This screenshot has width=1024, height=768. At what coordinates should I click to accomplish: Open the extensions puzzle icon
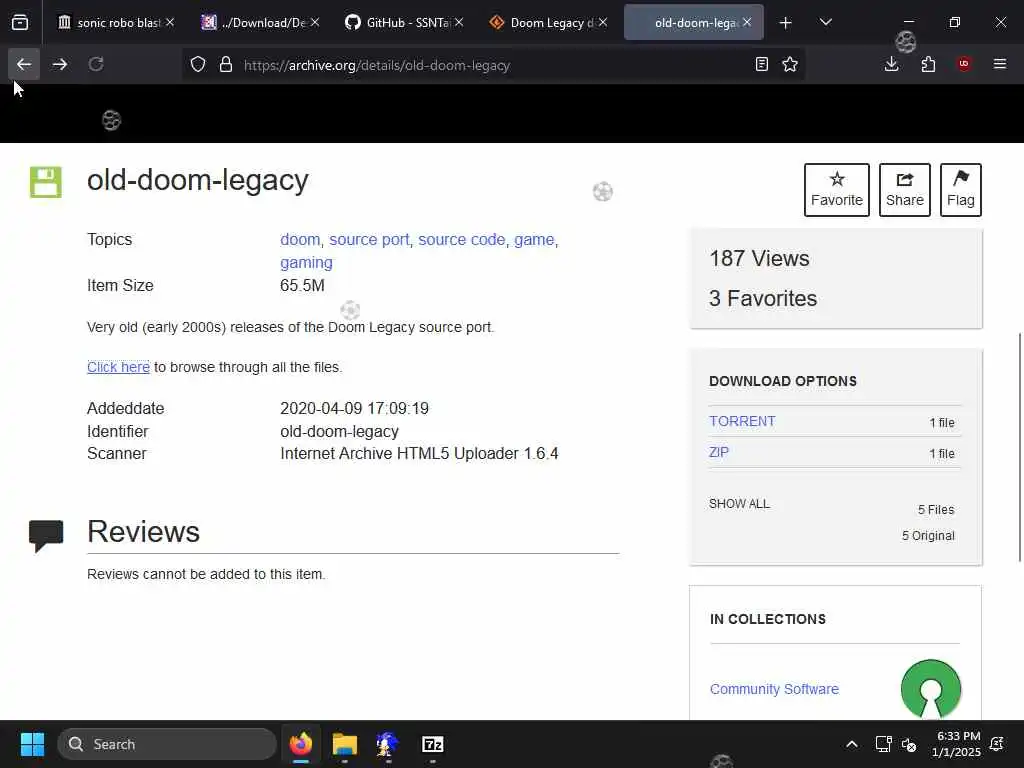pyautogui.click(x=928, y=65)
